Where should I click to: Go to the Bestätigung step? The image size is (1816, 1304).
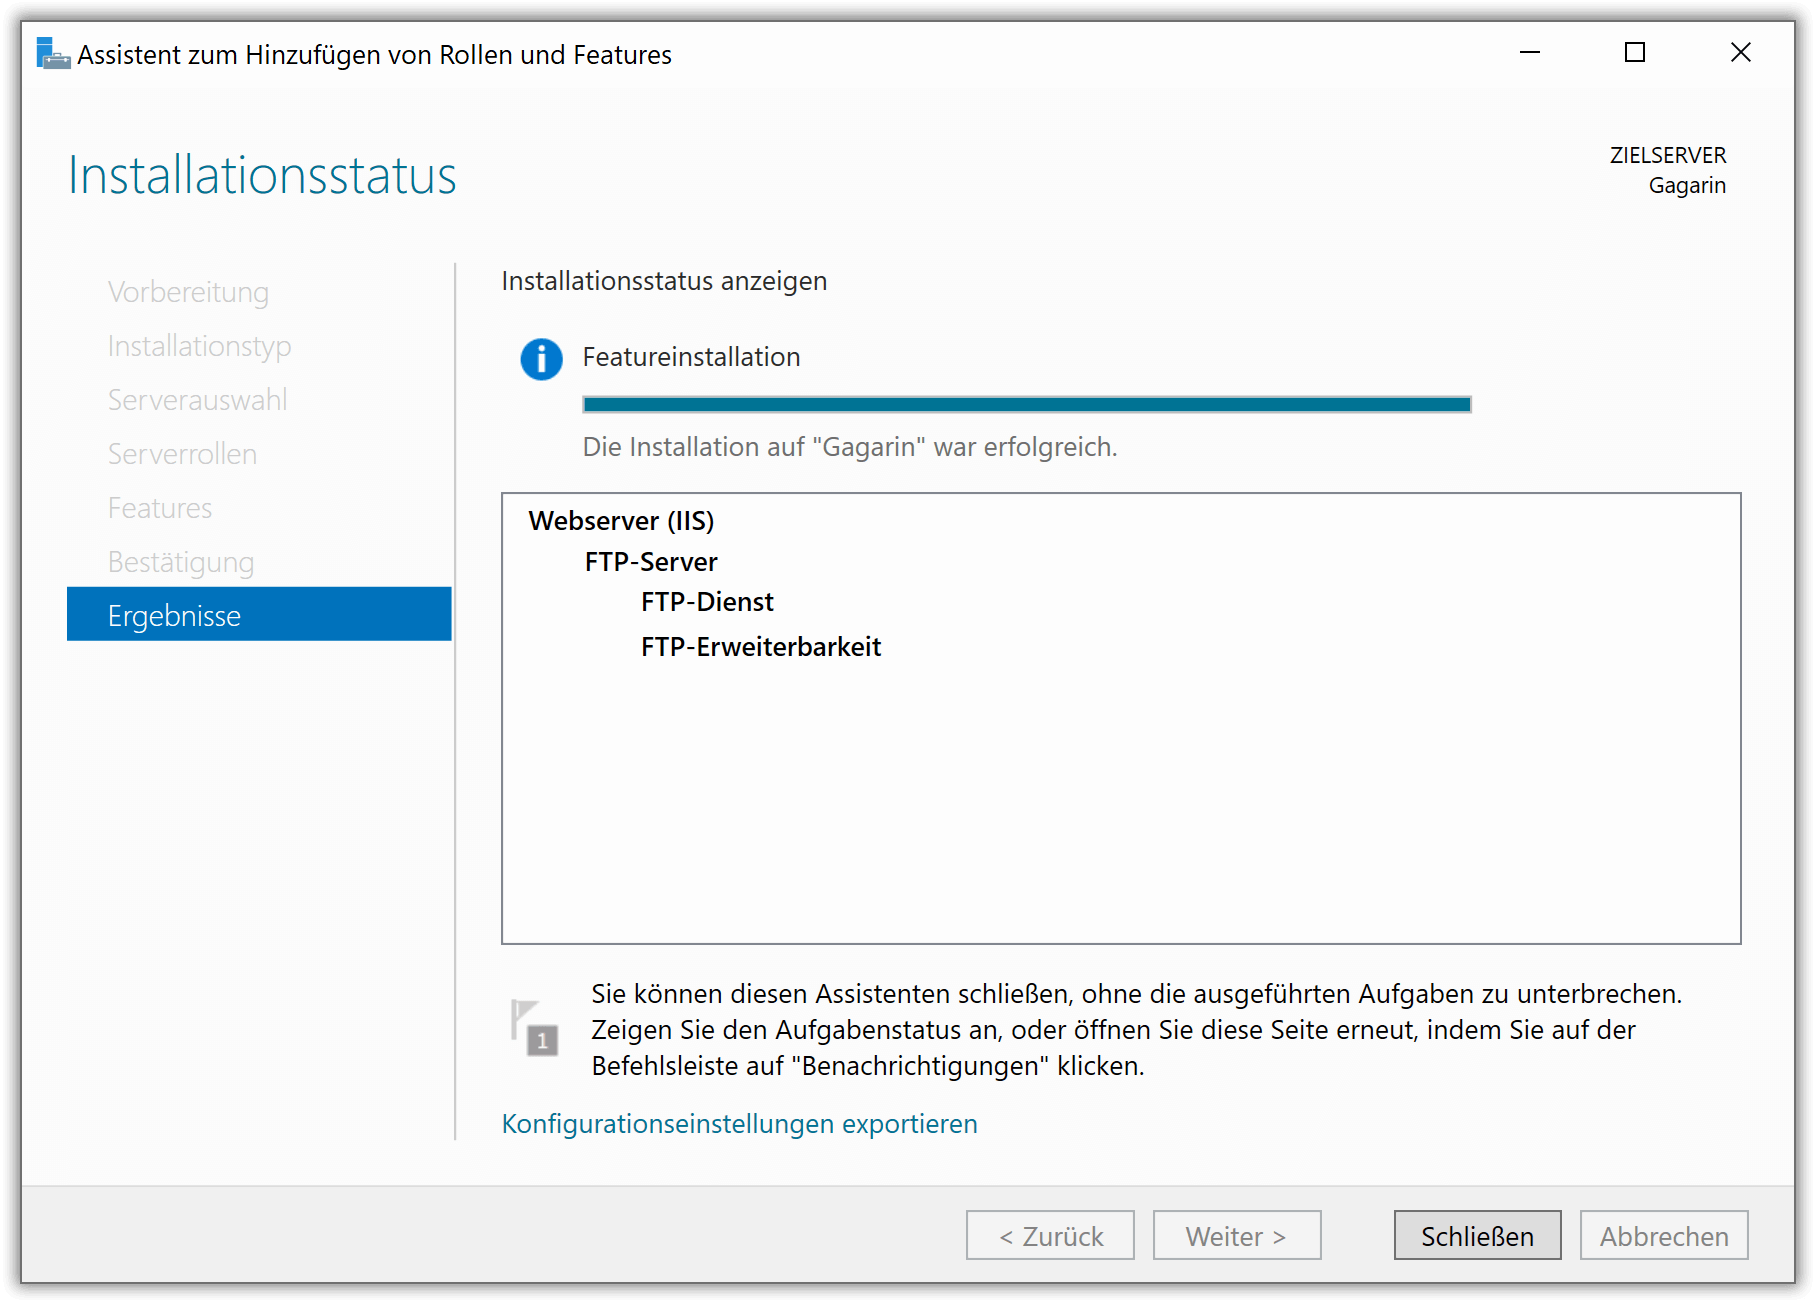tap(181, 562)
